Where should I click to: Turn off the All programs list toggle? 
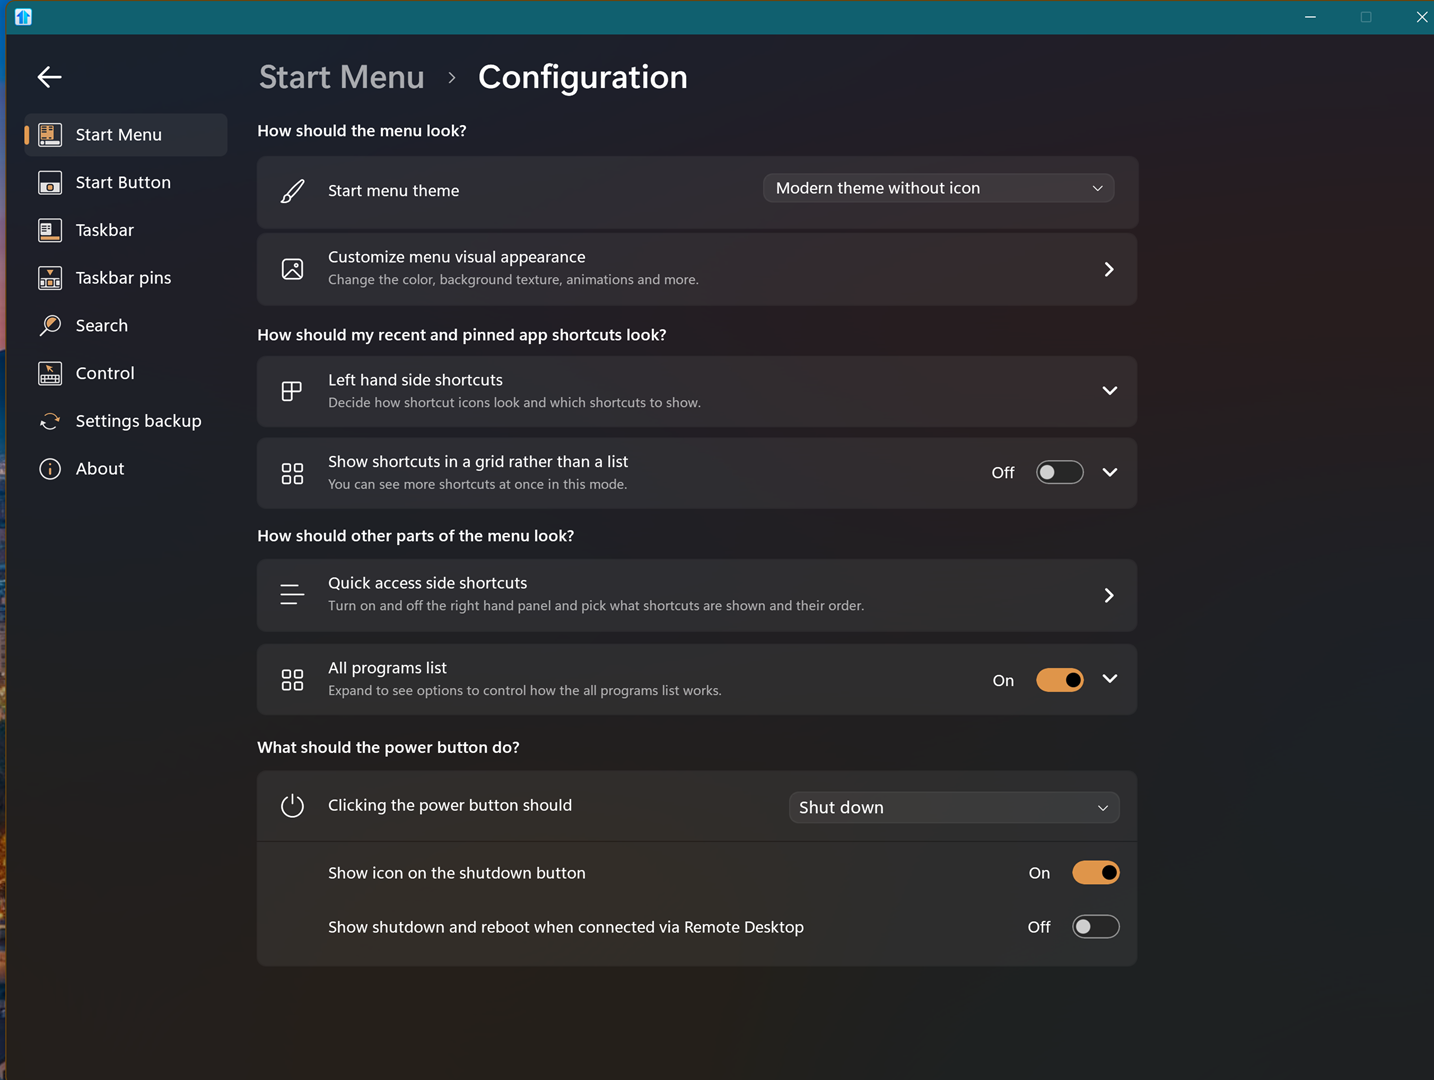click(x=1059, y=681)
